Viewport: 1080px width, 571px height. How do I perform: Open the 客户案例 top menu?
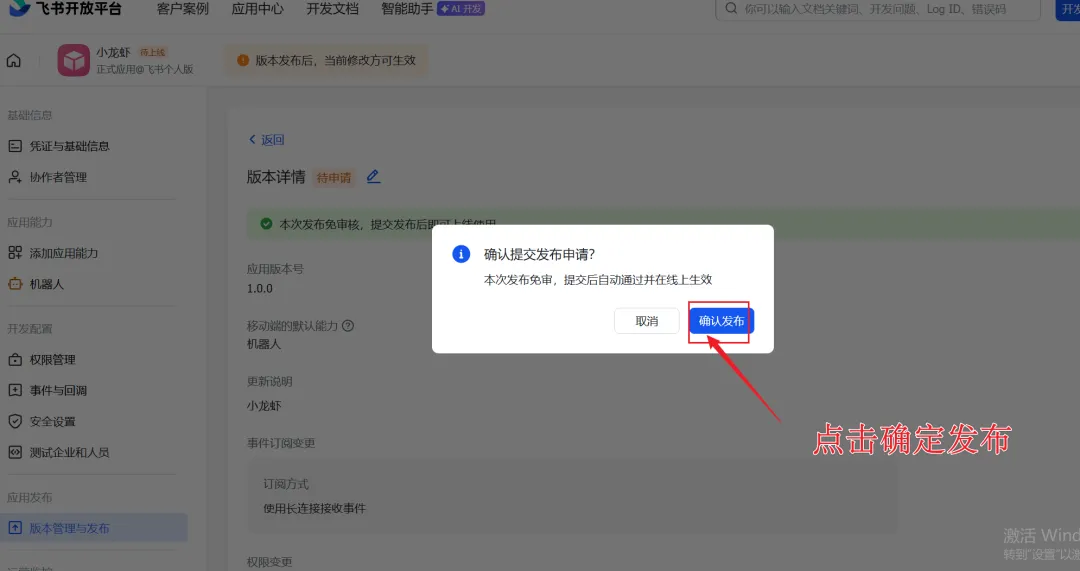(183, 9)
